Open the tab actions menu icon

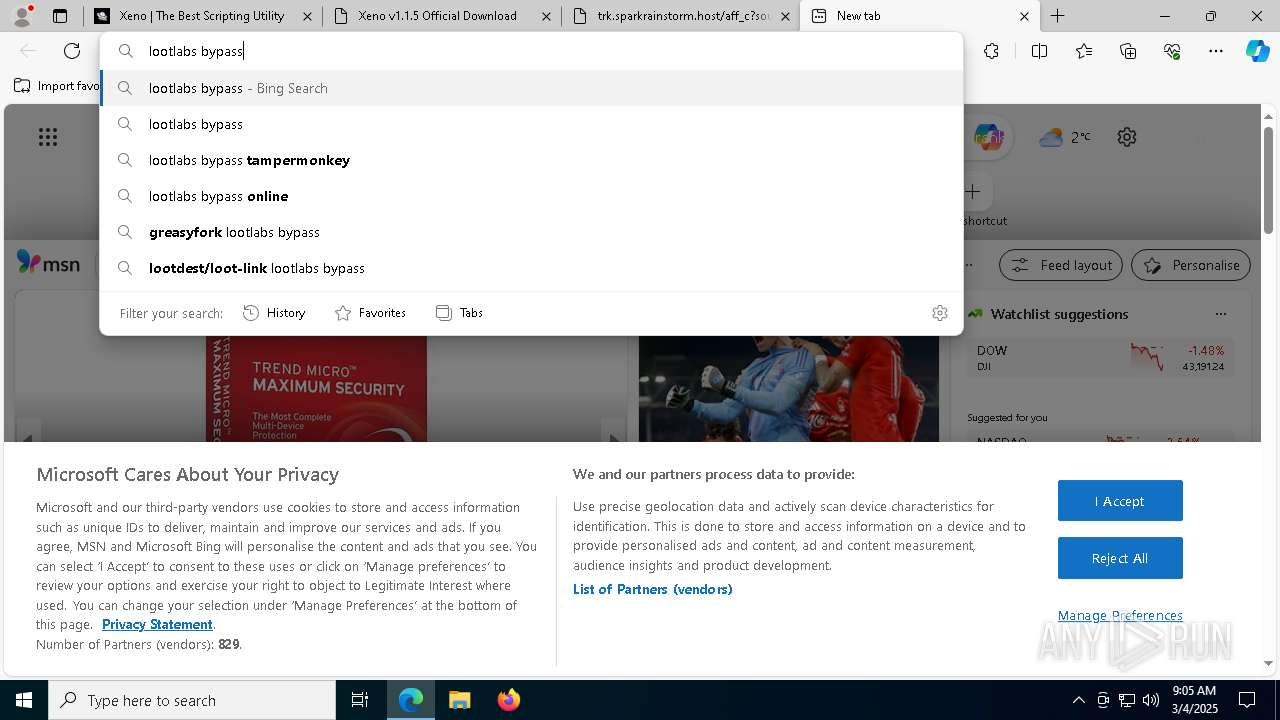point(60,16)
